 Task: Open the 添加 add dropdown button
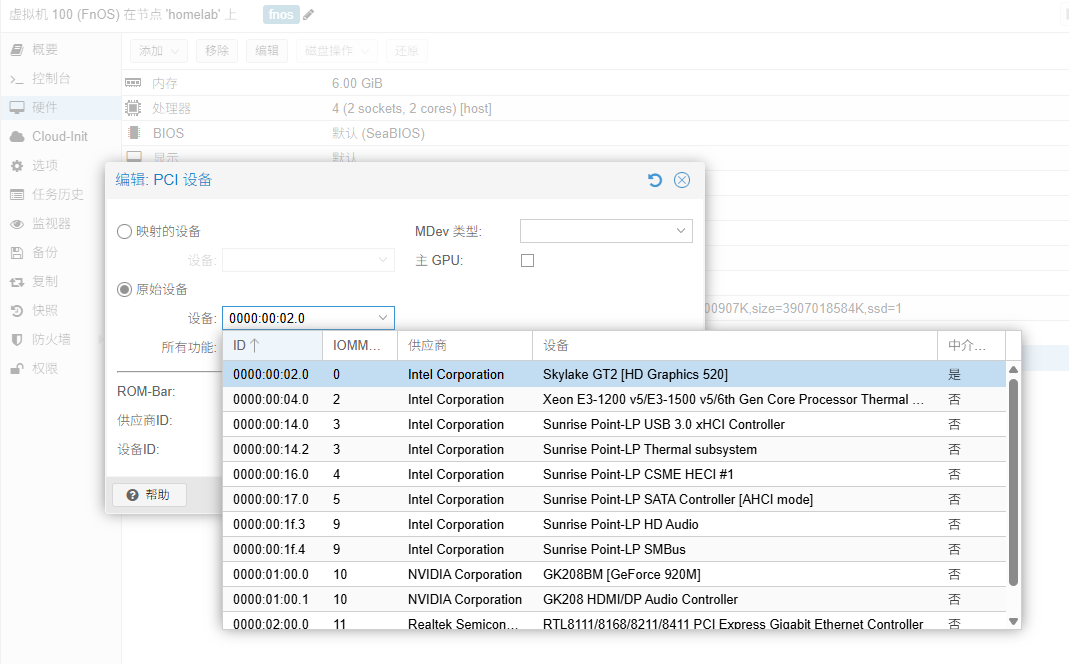coord(159,51)
